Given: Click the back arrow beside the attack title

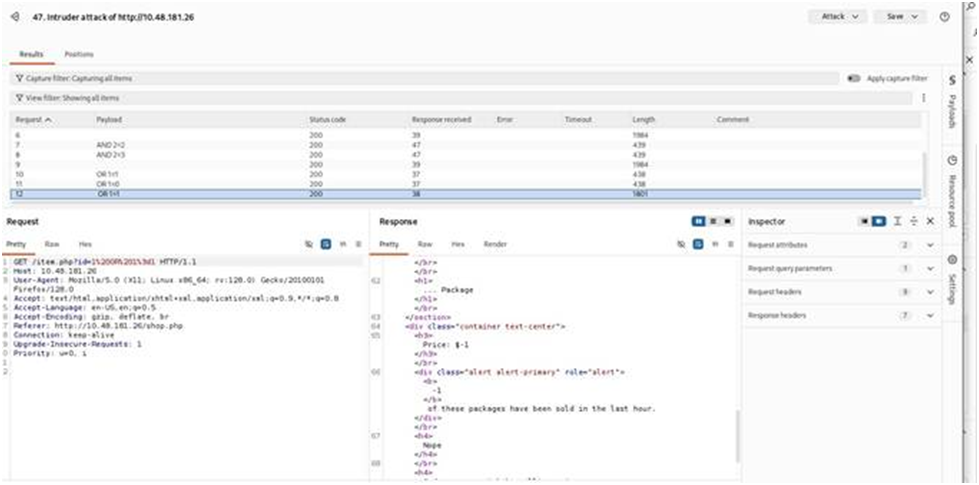Looking at the screenshot, I should (16, 17).
